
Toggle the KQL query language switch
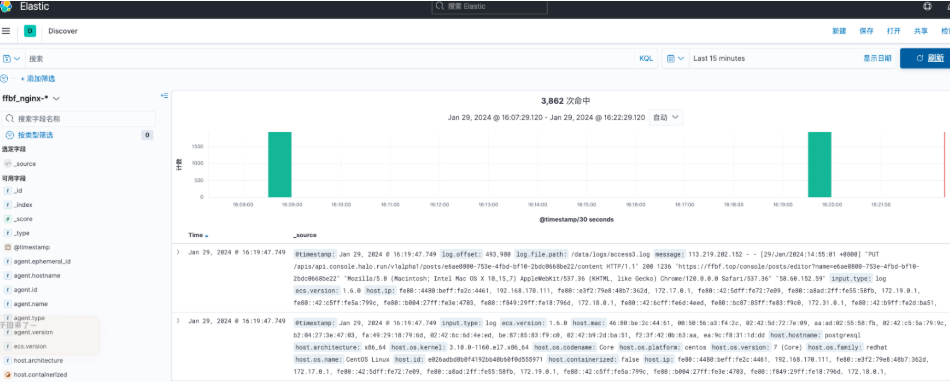[x=646, y=59]
